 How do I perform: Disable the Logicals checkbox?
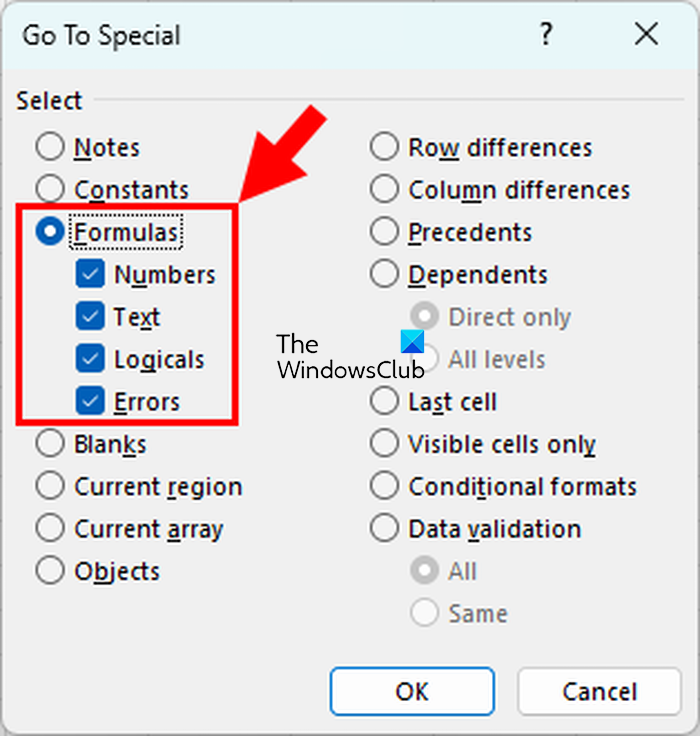point(91,359)
